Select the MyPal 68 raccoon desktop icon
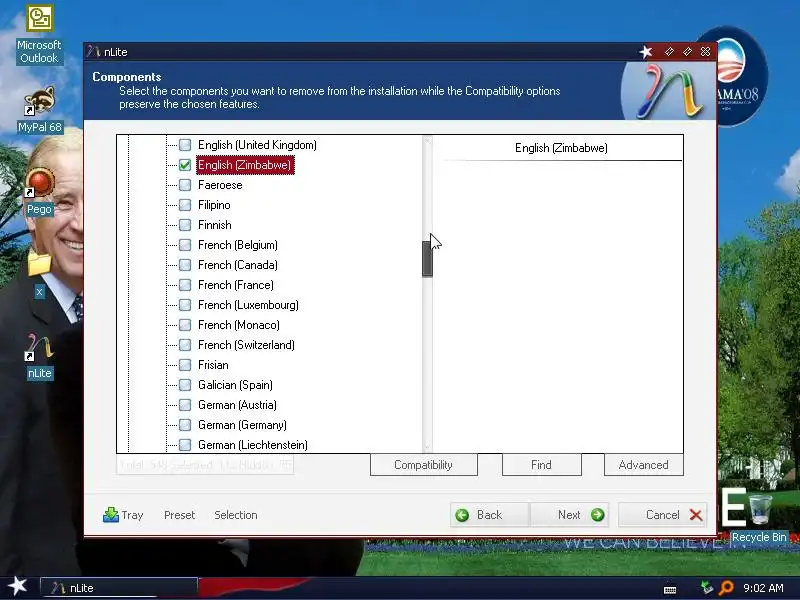Image resolution: width=800 pixels, height=600 pixels. click(x=39, y=109)
